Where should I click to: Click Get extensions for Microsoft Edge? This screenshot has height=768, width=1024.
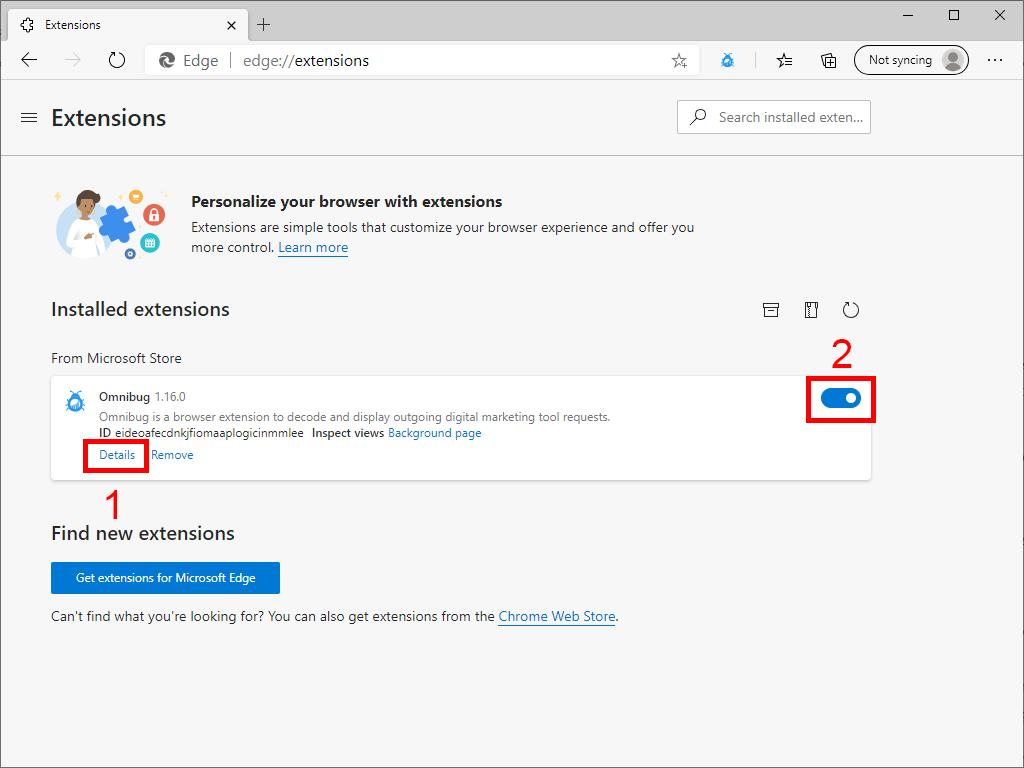click(165, 578)
